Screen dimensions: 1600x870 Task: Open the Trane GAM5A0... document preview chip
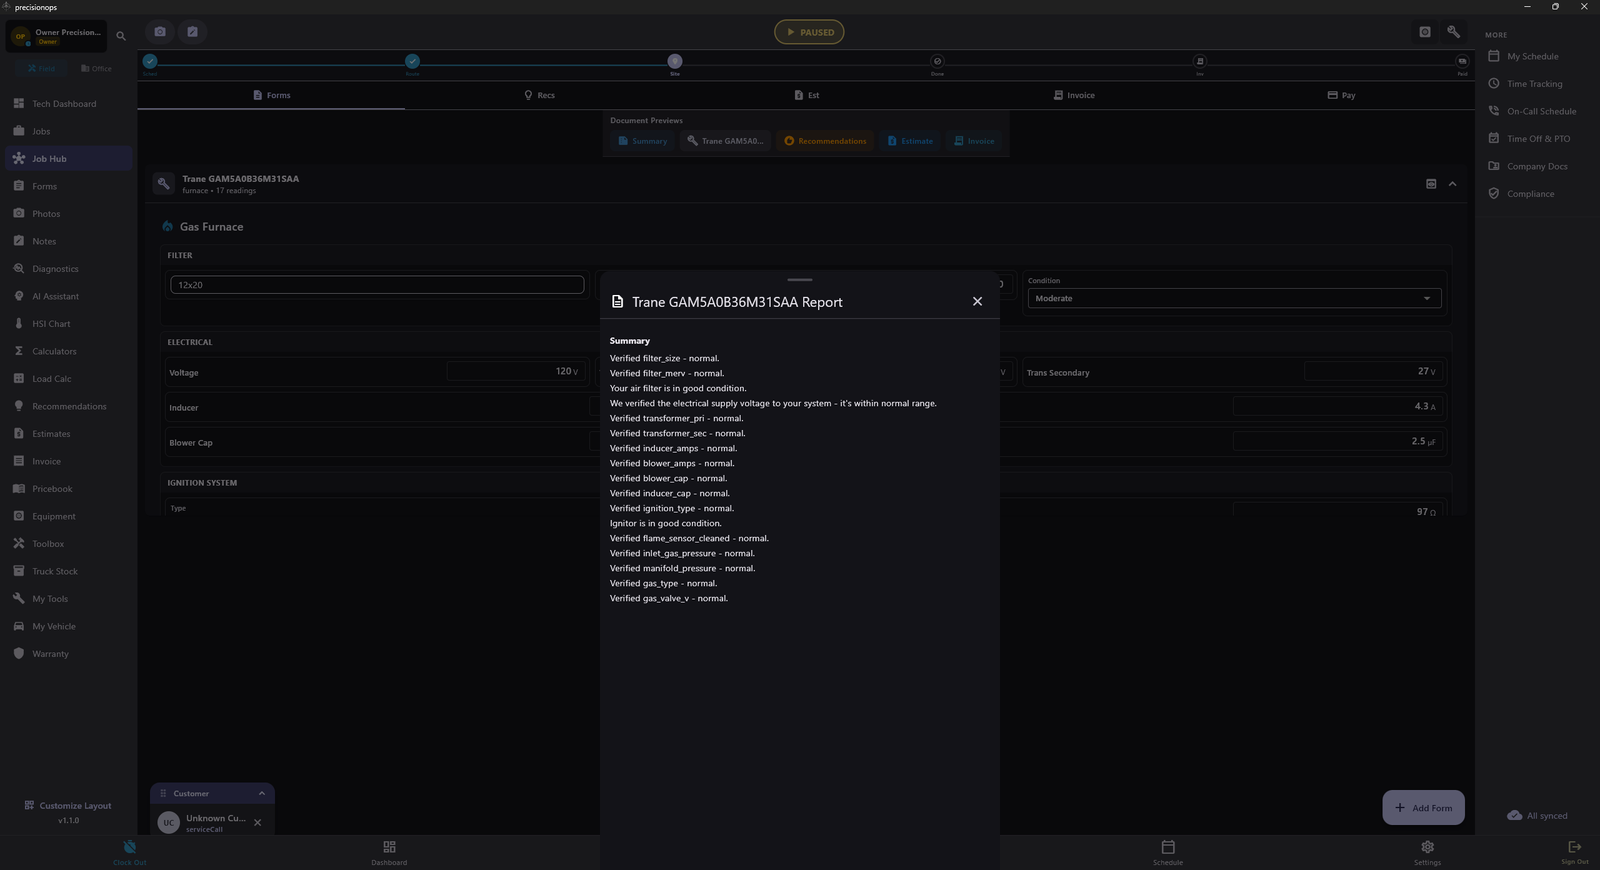coord(725,141)
